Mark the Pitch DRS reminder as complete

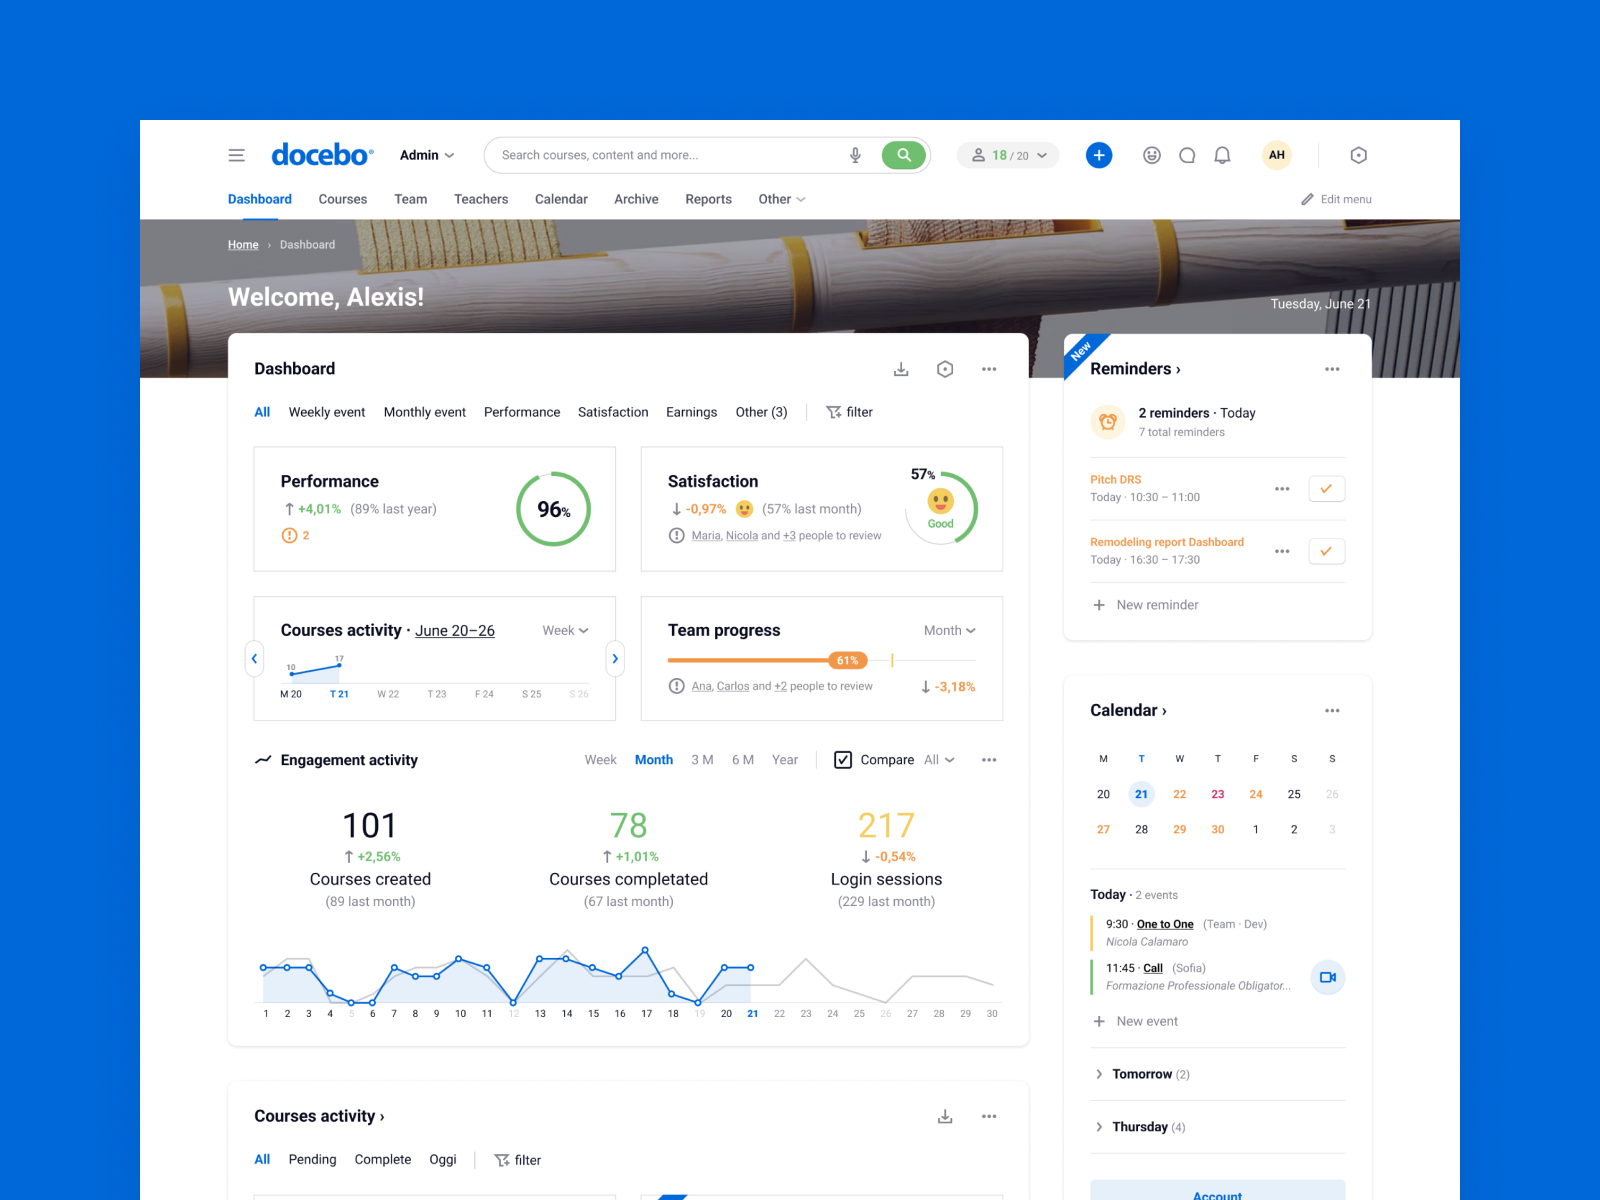click(1326, 489)
